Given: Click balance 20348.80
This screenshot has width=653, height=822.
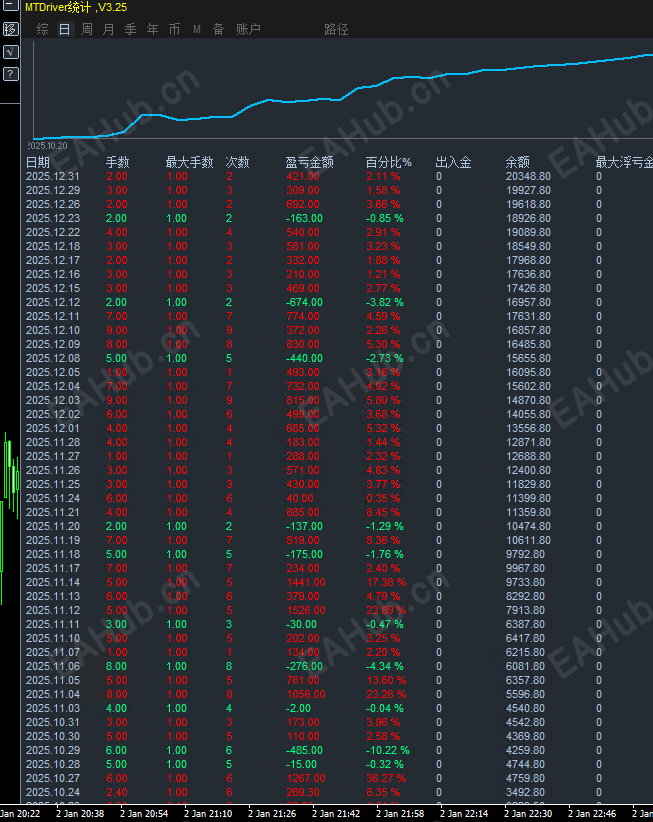Looking at the screenshot, I should [528, 177].
